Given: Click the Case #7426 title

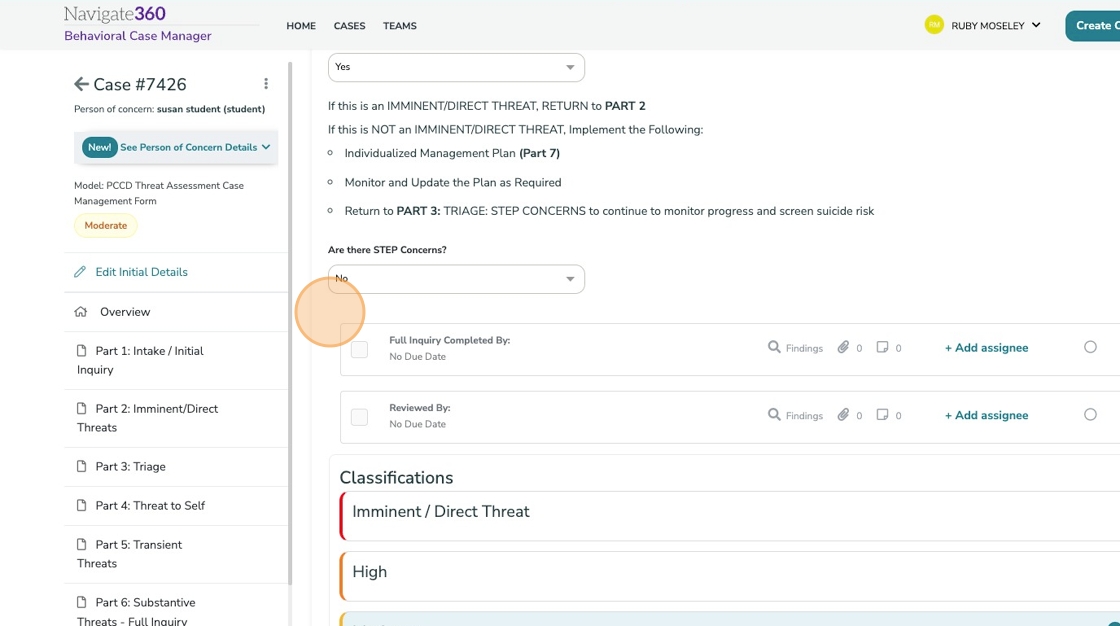Looking at the screenshot, I should (140, 84).
